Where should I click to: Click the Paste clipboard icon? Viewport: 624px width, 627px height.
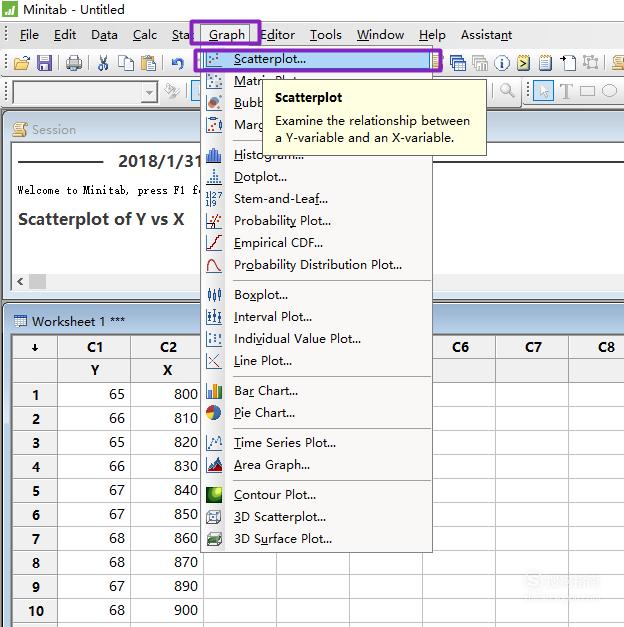(x=148, y=63)
